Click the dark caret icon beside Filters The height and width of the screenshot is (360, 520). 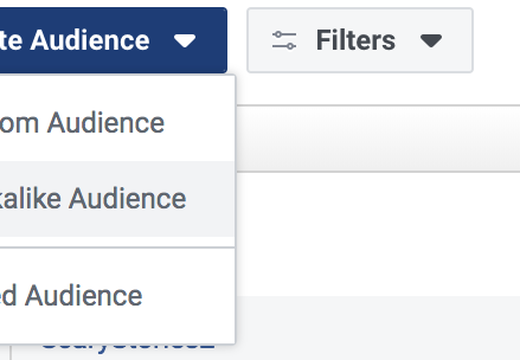(431, 41)
